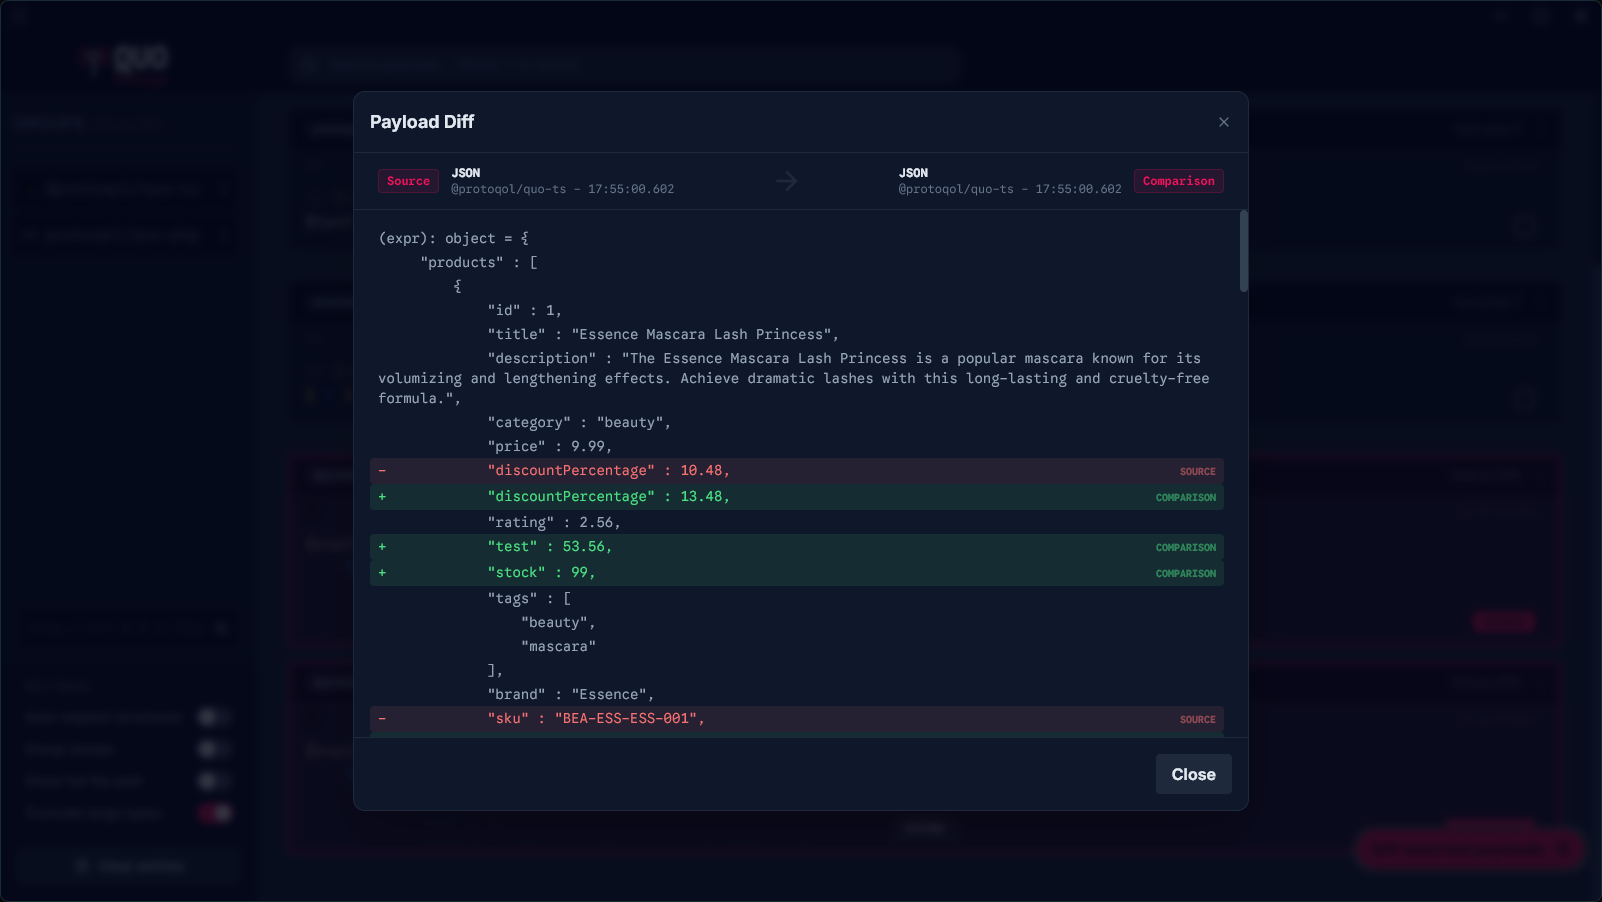
Task: Click the SOURCE tag on the sku row
Action: pos(1198,720)
